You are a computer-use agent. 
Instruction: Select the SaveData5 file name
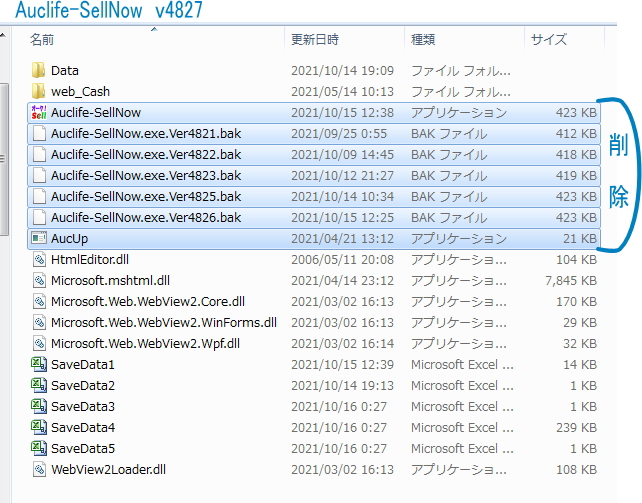(x=83, y=449)
